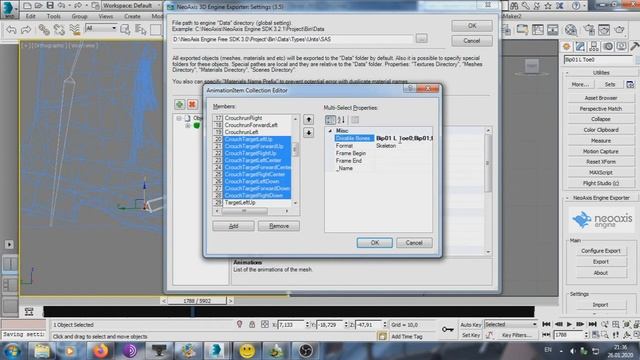
Task: Click the Data directory path field
Action: click(293, 39)
